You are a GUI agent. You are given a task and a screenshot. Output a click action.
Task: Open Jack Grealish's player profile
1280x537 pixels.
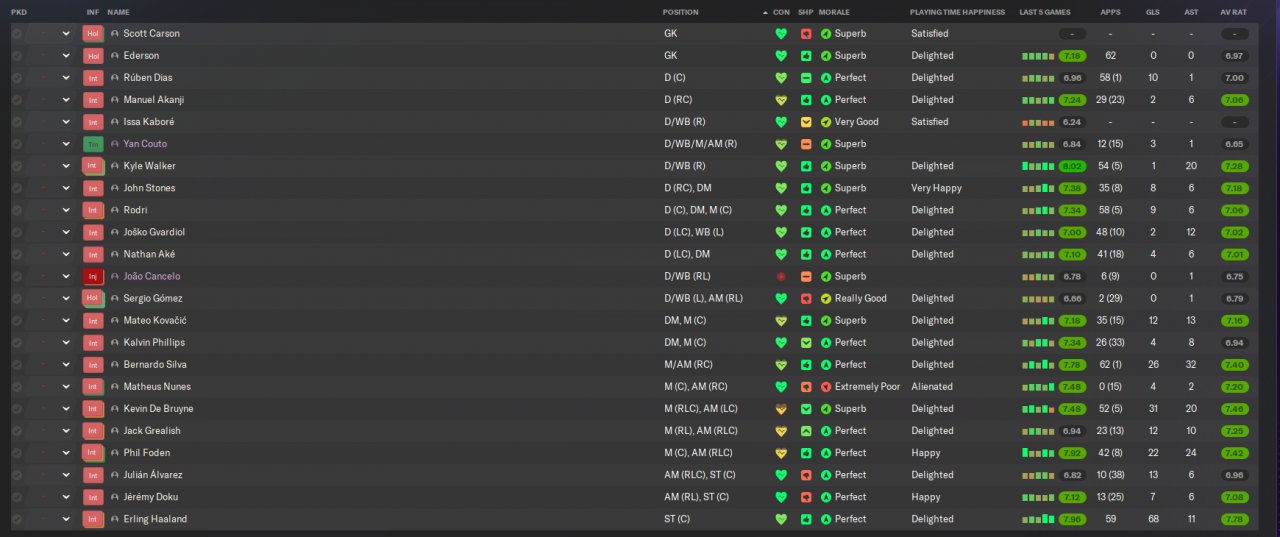click(x=152, y=431)
